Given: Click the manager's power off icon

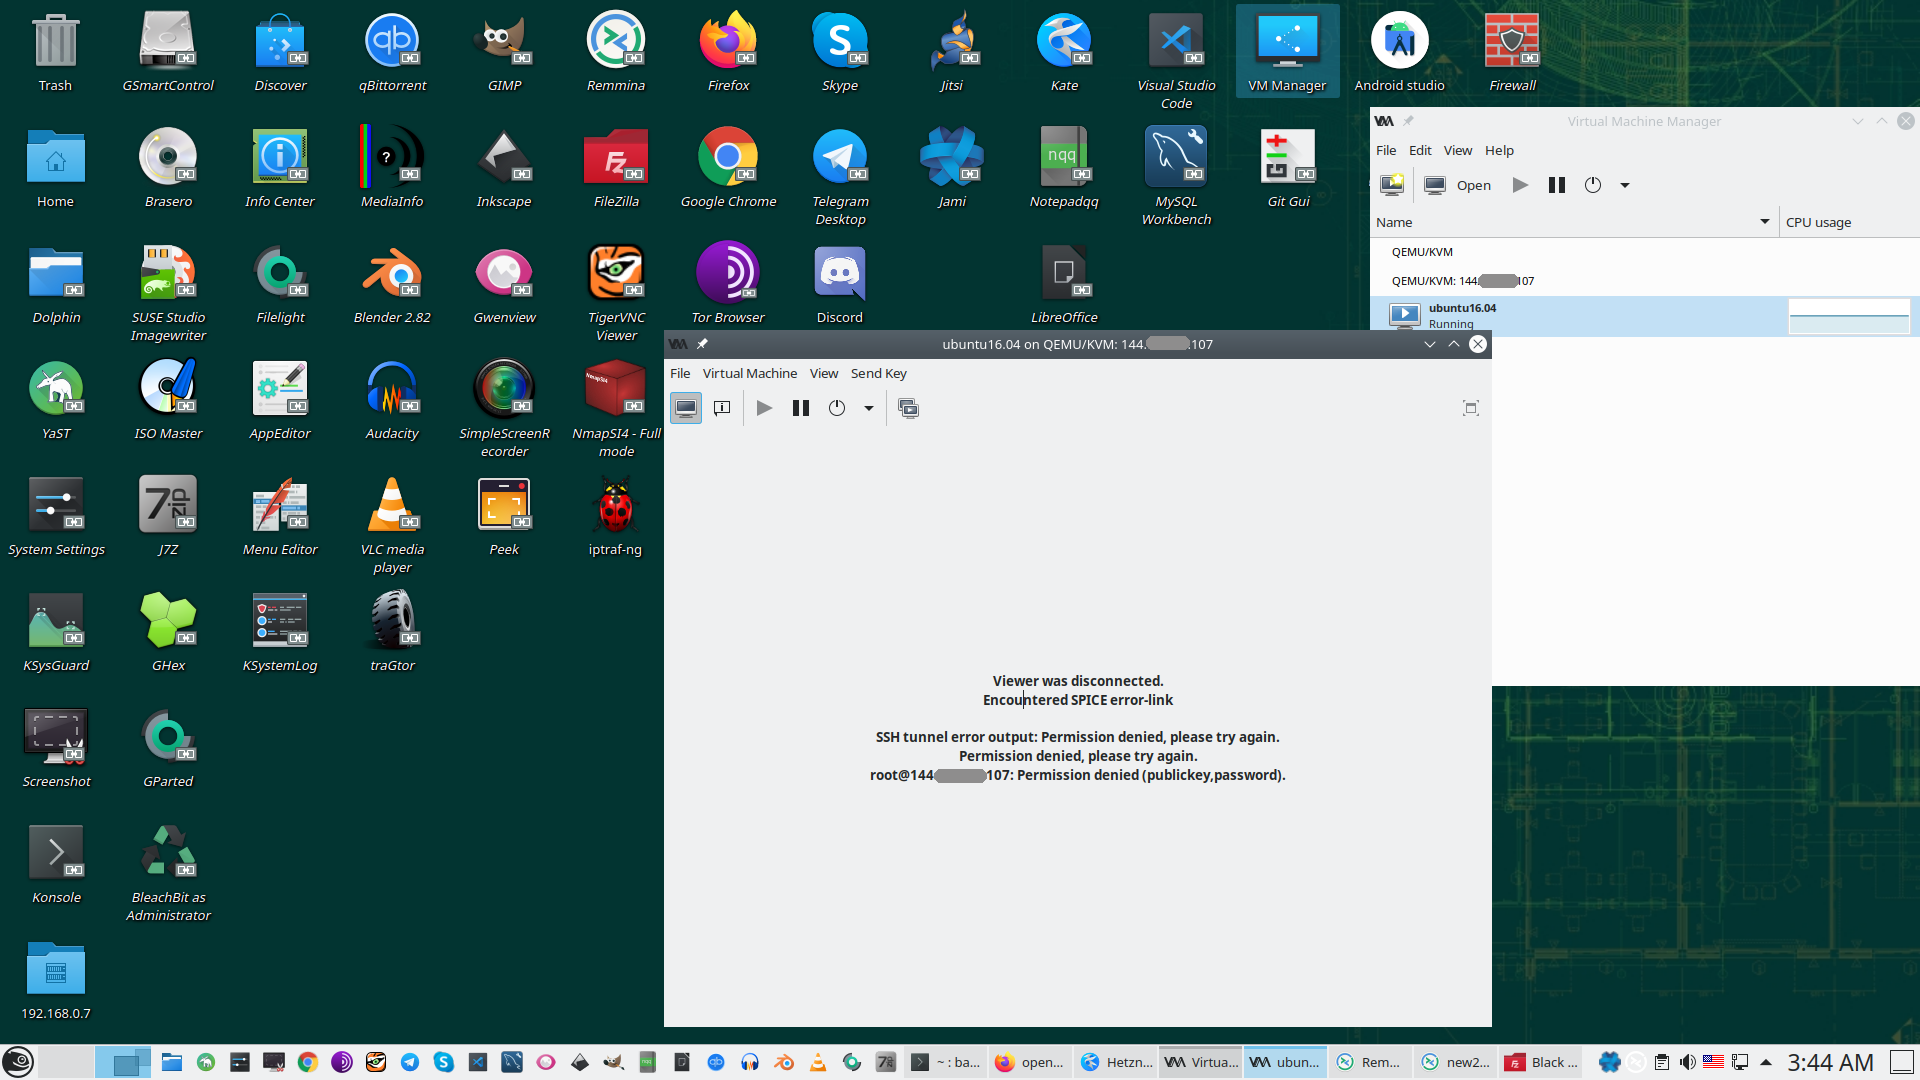Looking at the screenshot, I should coord(1593,185).
